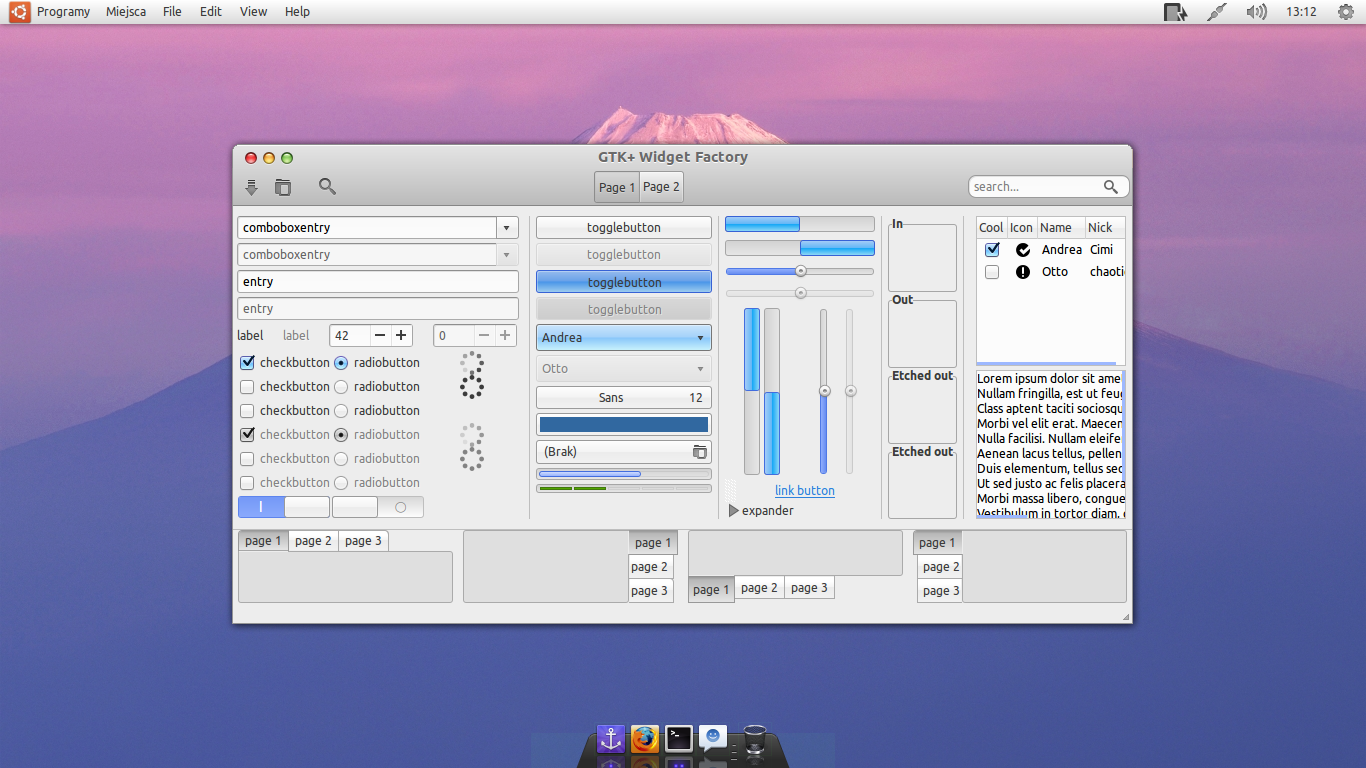Screen dimensions: 1366x768
Task: Click the warning icon in Otto's row
Action: point(1021,271)
